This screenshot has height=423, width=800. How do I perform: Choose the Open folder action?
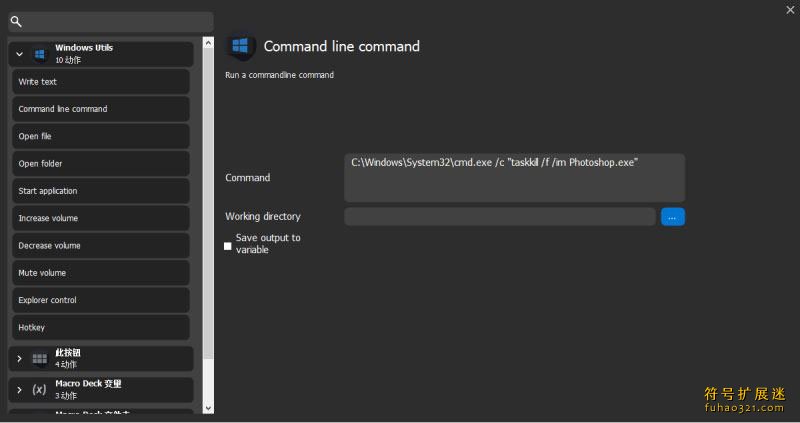click(x=101, y=163)
